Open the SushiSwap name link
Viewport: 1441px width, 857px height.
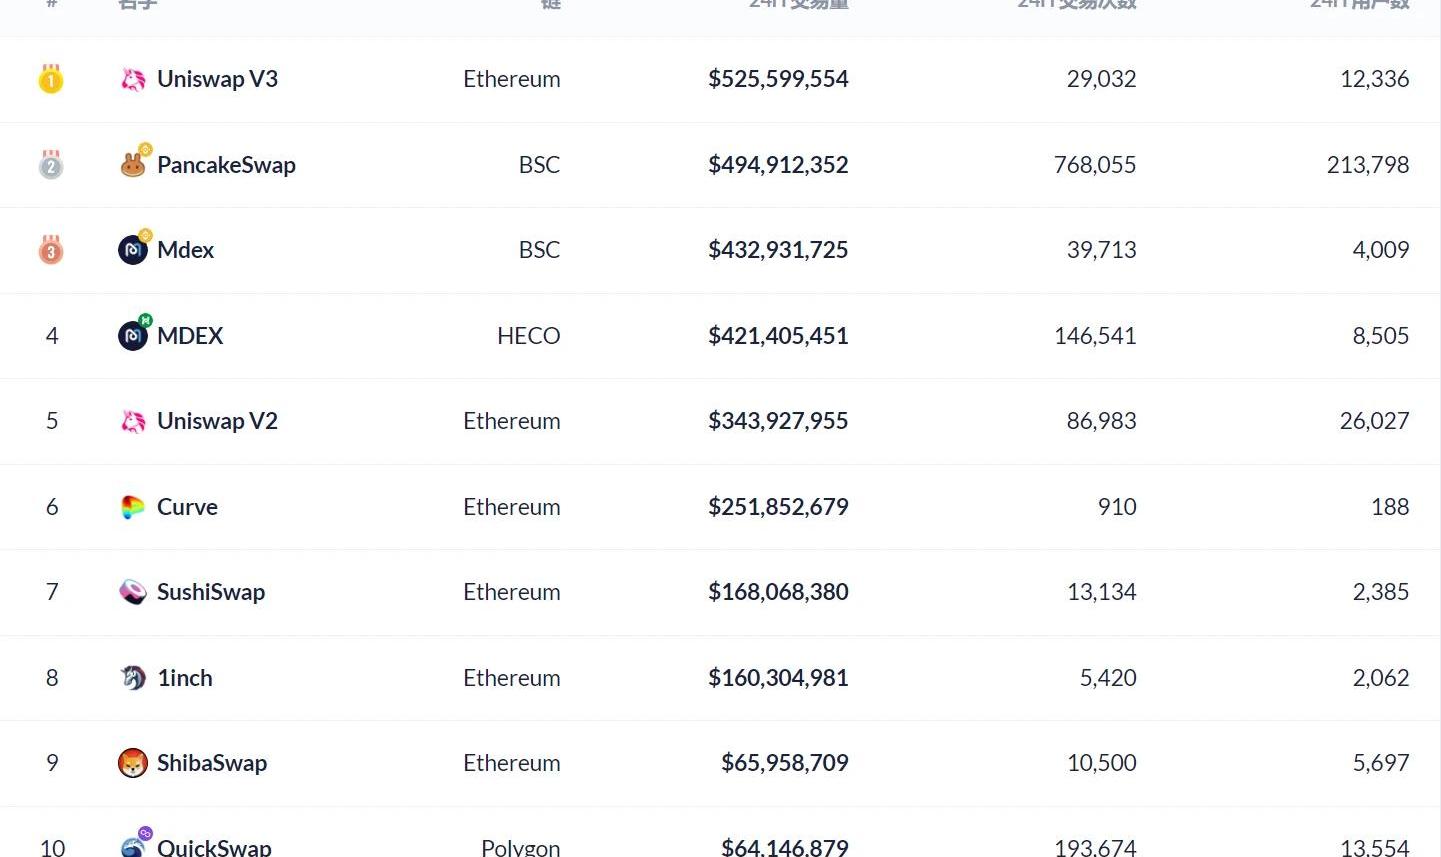coord(211,592)
